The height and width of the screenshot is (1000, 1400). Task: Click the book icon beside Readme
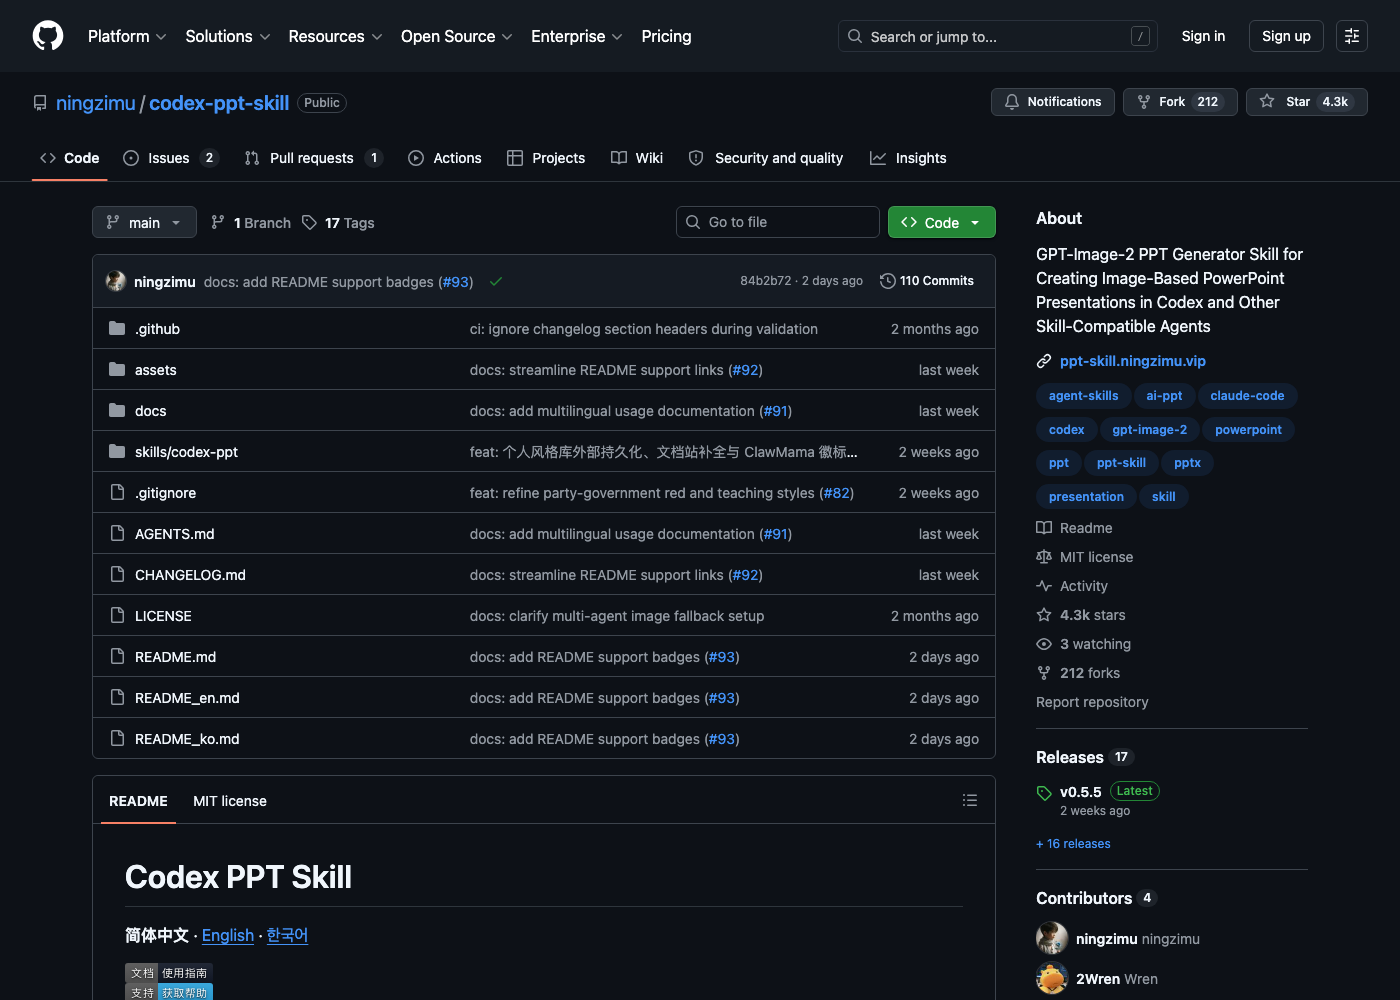point(1044,528)
